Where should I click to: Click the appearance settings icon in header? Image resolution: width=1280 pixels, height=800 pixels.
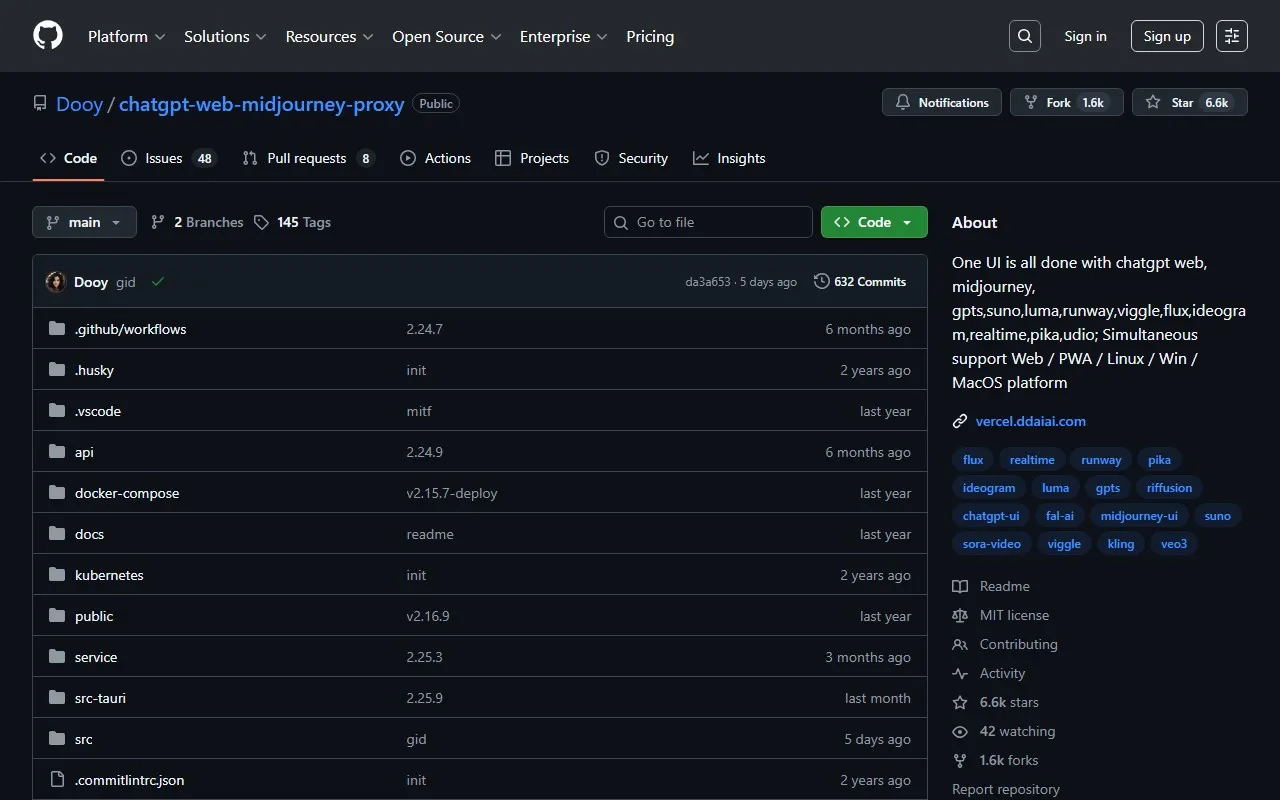tap(1232, 36)
